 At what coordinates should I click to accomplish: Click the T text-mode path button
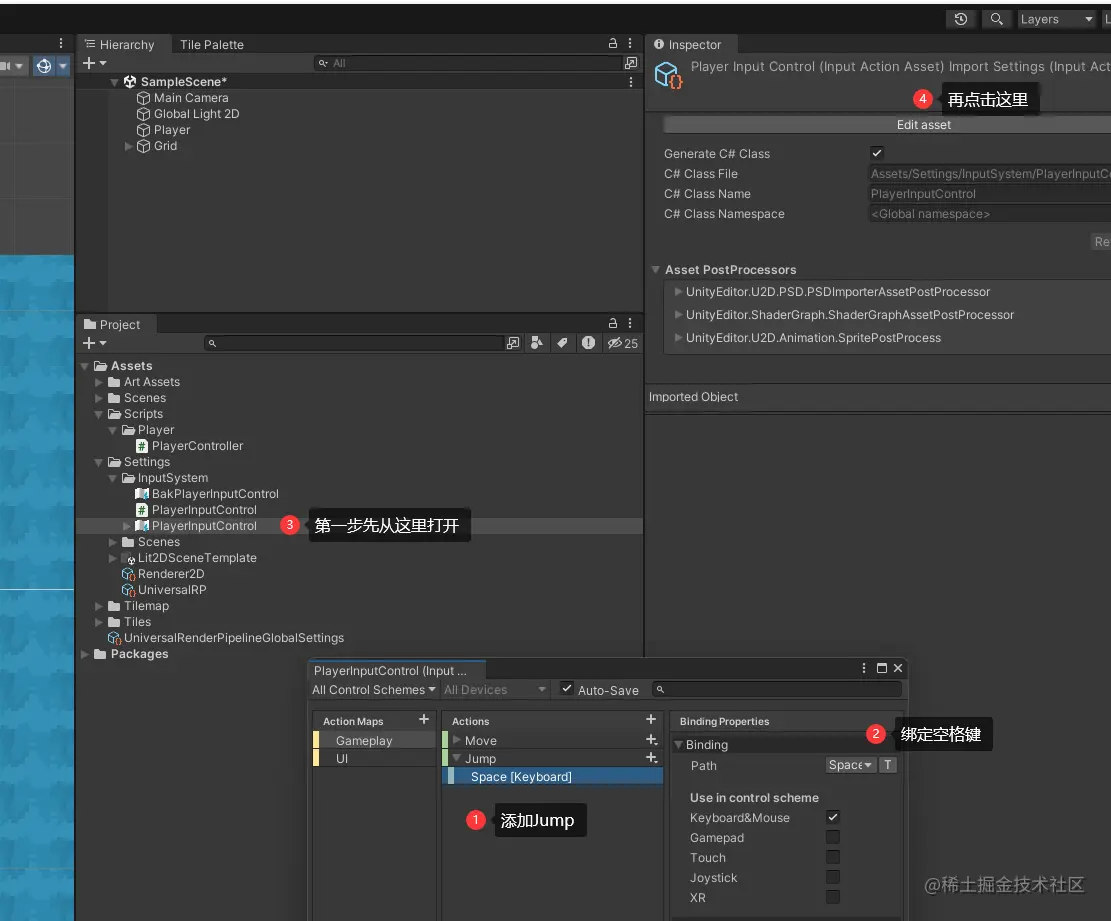click(x=888, y=766)
